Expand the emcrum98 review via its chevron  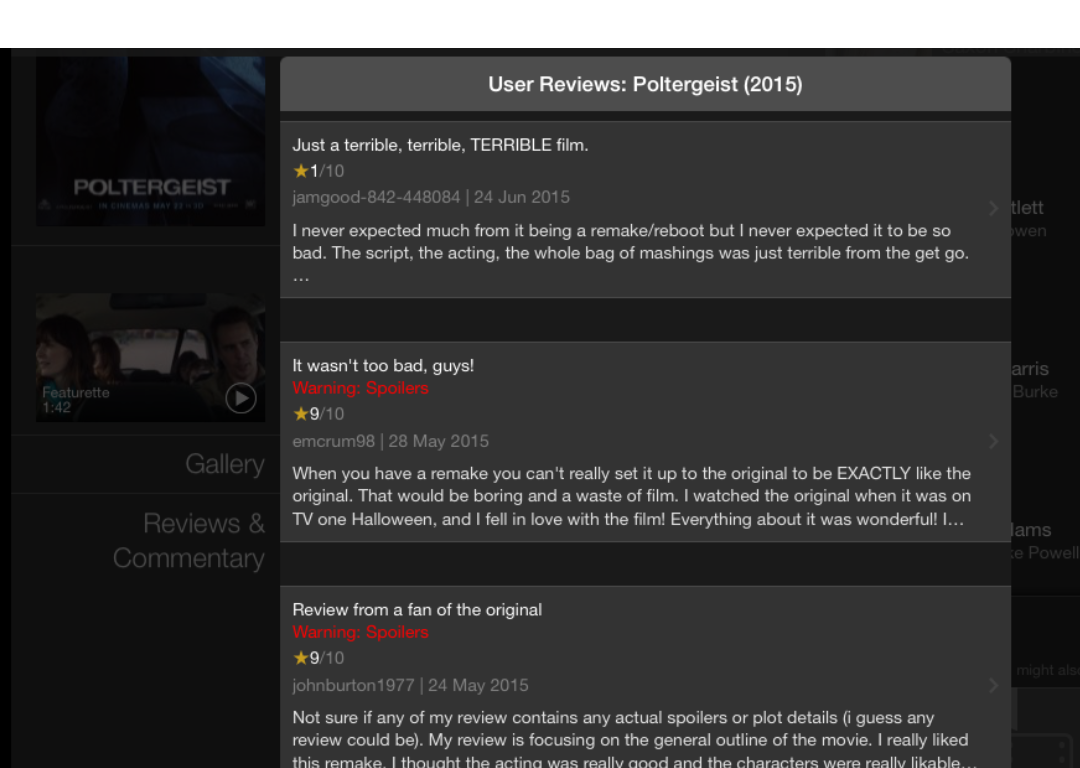click(993, 442)
